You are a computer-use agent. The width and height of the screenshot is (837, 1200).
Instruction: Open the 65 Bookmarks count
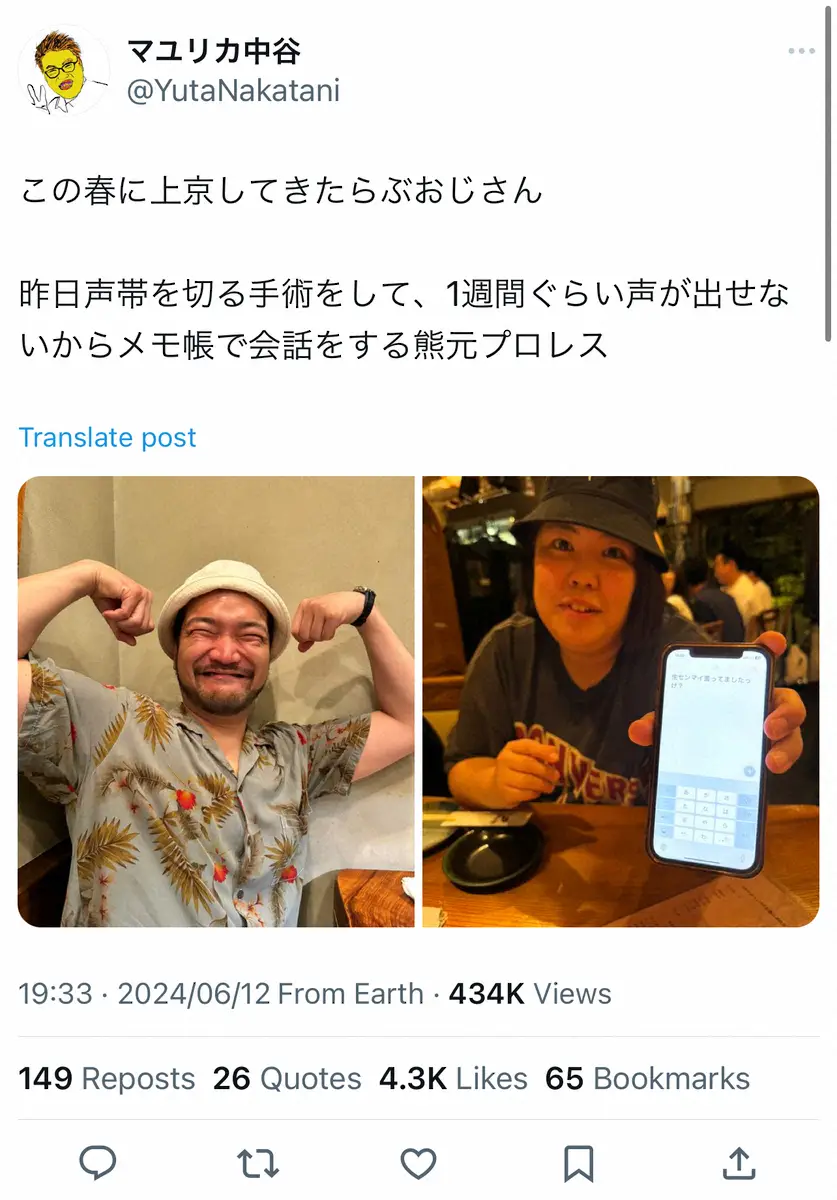647,1078
